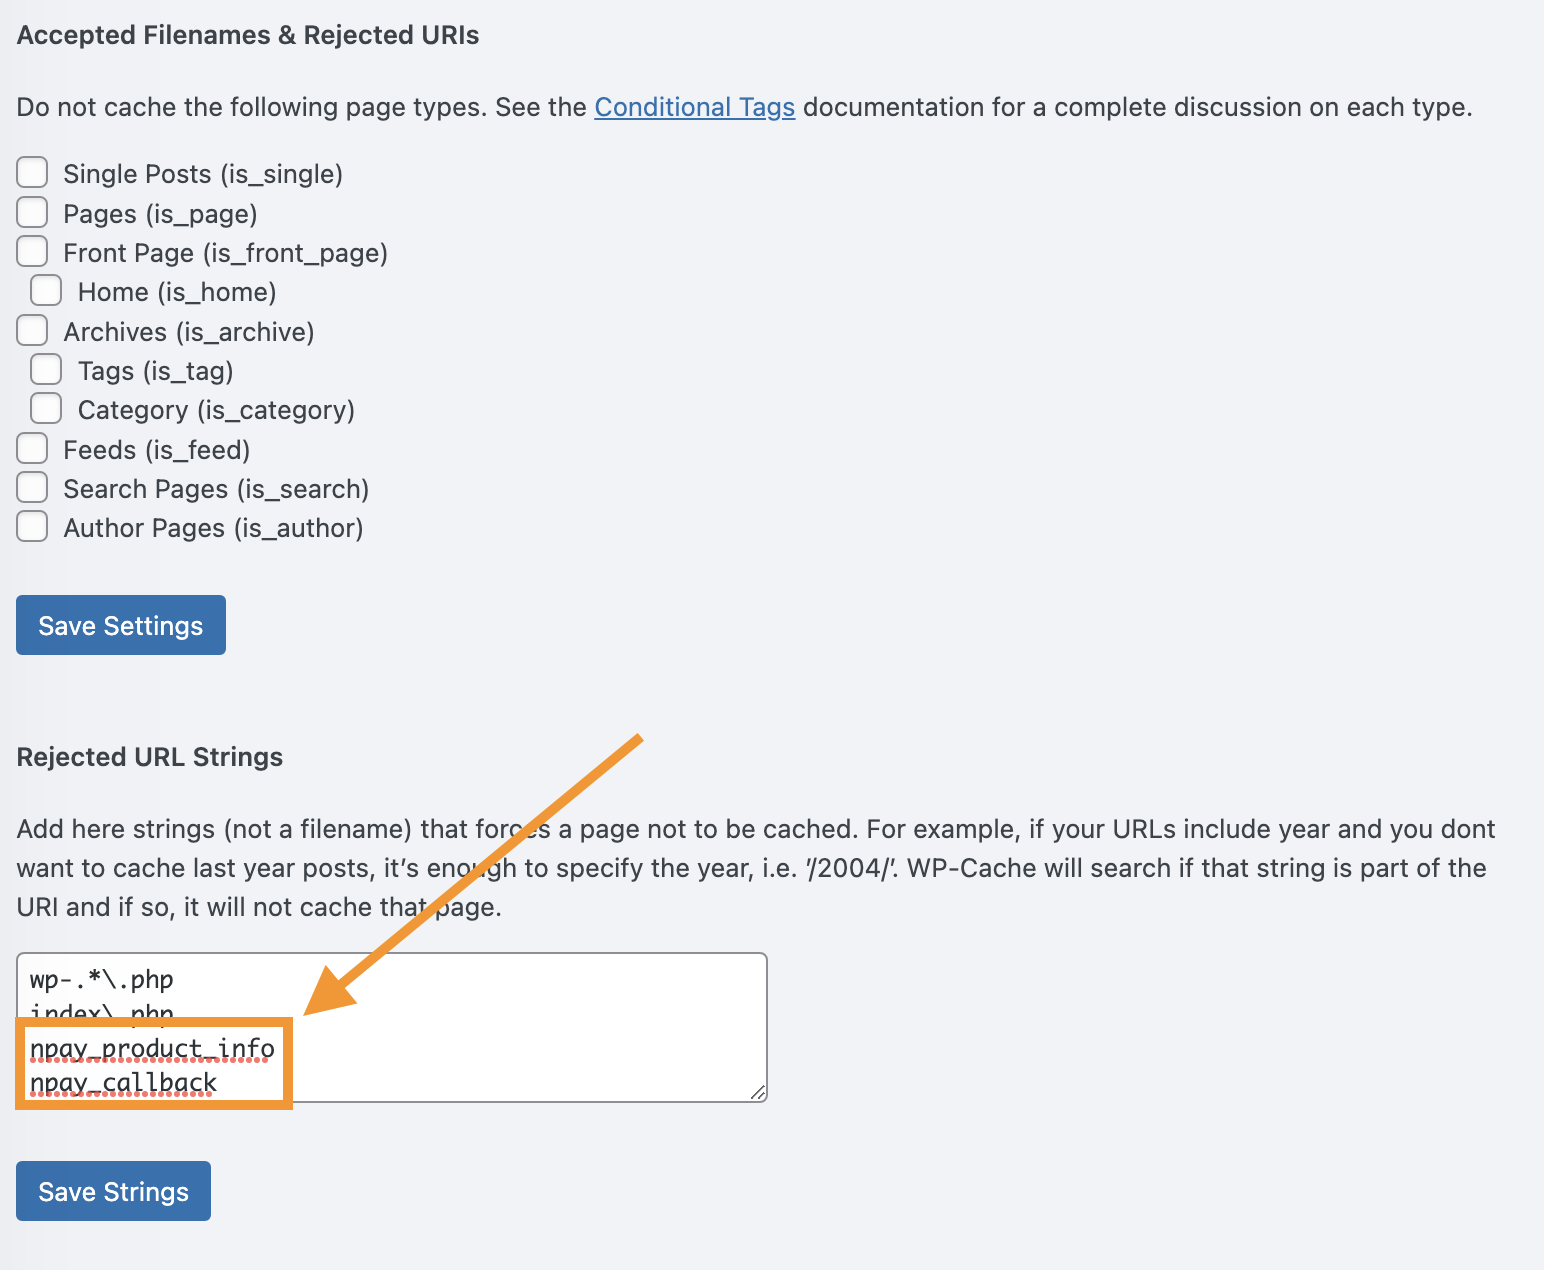Toggle the Feeds (is_feed) checkbox

(32, 448)
